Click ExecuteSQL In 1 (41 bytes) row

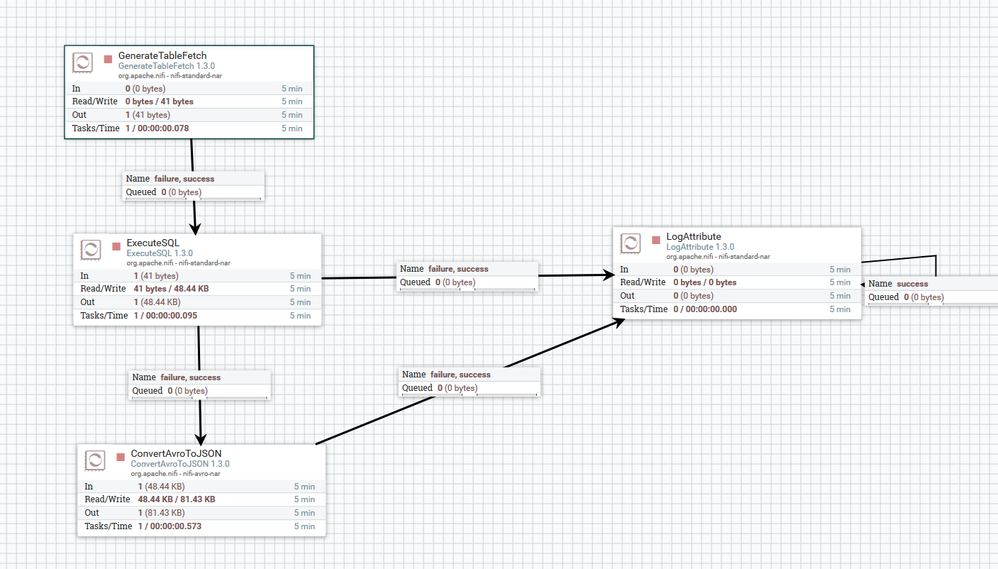coord(197,276)
